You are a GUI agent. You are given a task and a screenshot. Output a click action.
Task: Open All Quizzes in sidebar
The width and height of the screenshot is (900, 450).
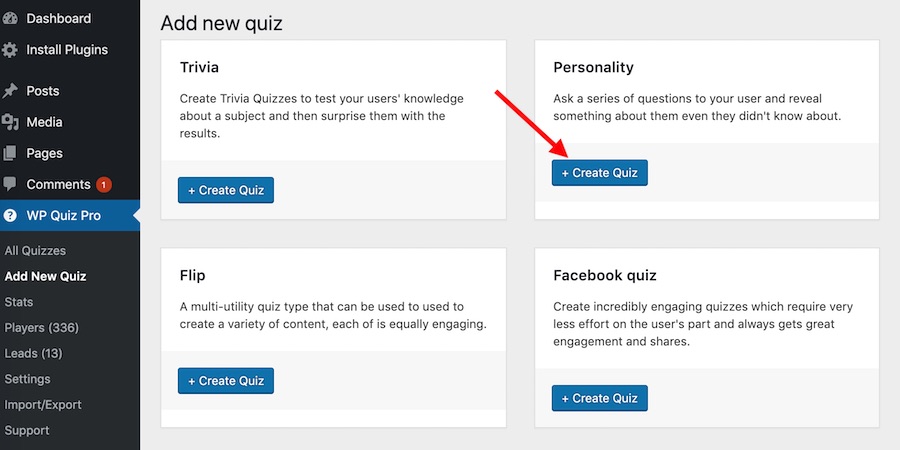35,251
